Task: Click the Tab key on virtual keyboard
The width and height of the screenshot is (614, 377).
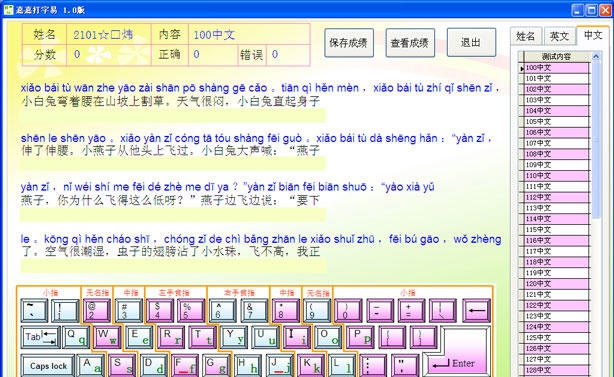Action: point(40,337)
